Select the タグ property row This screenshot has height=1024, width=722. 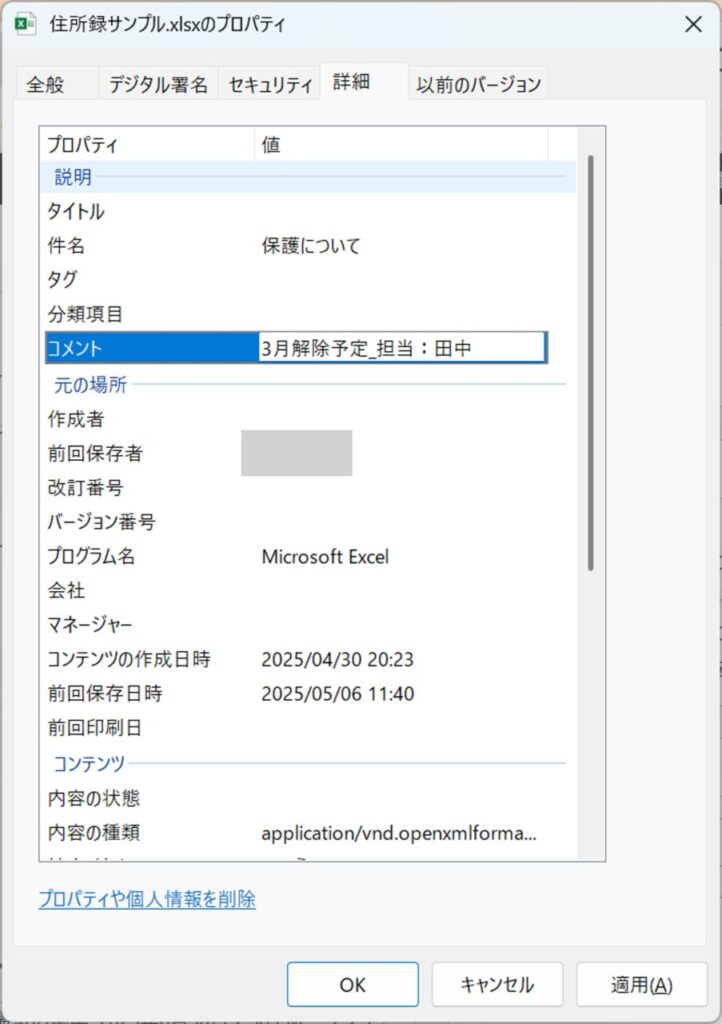307,280
